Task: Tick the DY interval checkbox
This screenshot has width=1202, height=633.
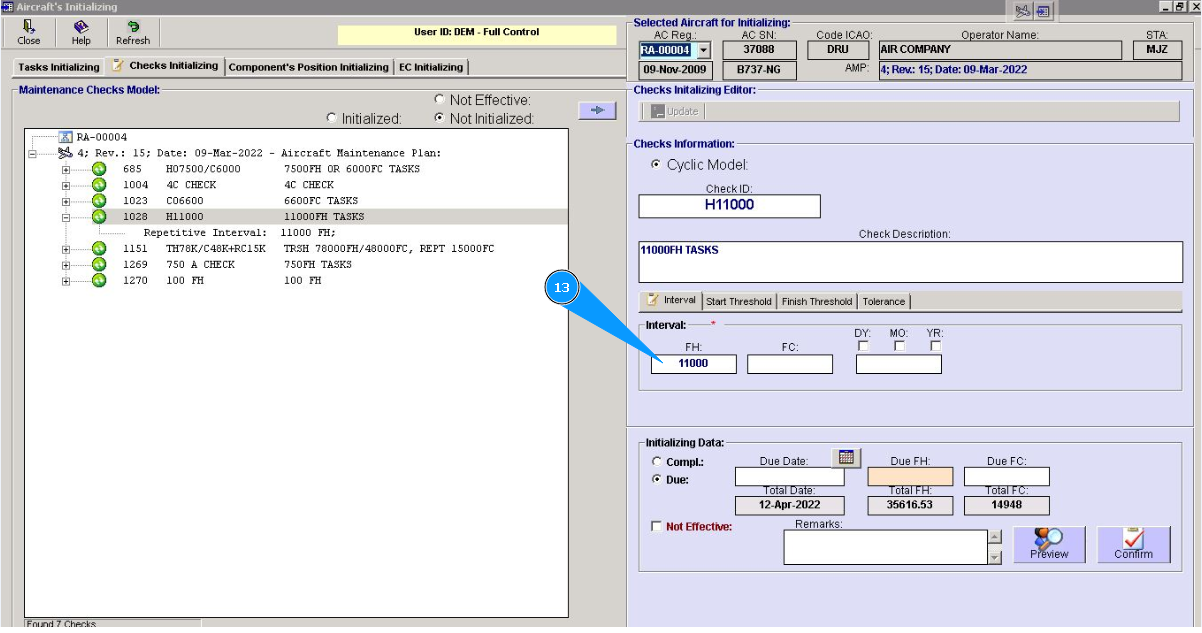Action: [x=864, y=346]
